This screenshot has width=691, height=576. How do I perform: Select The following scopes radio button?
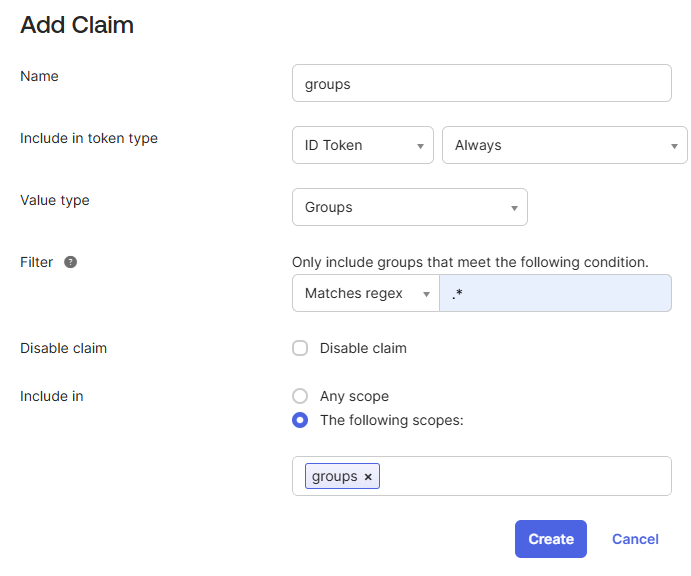click(300, 420)
